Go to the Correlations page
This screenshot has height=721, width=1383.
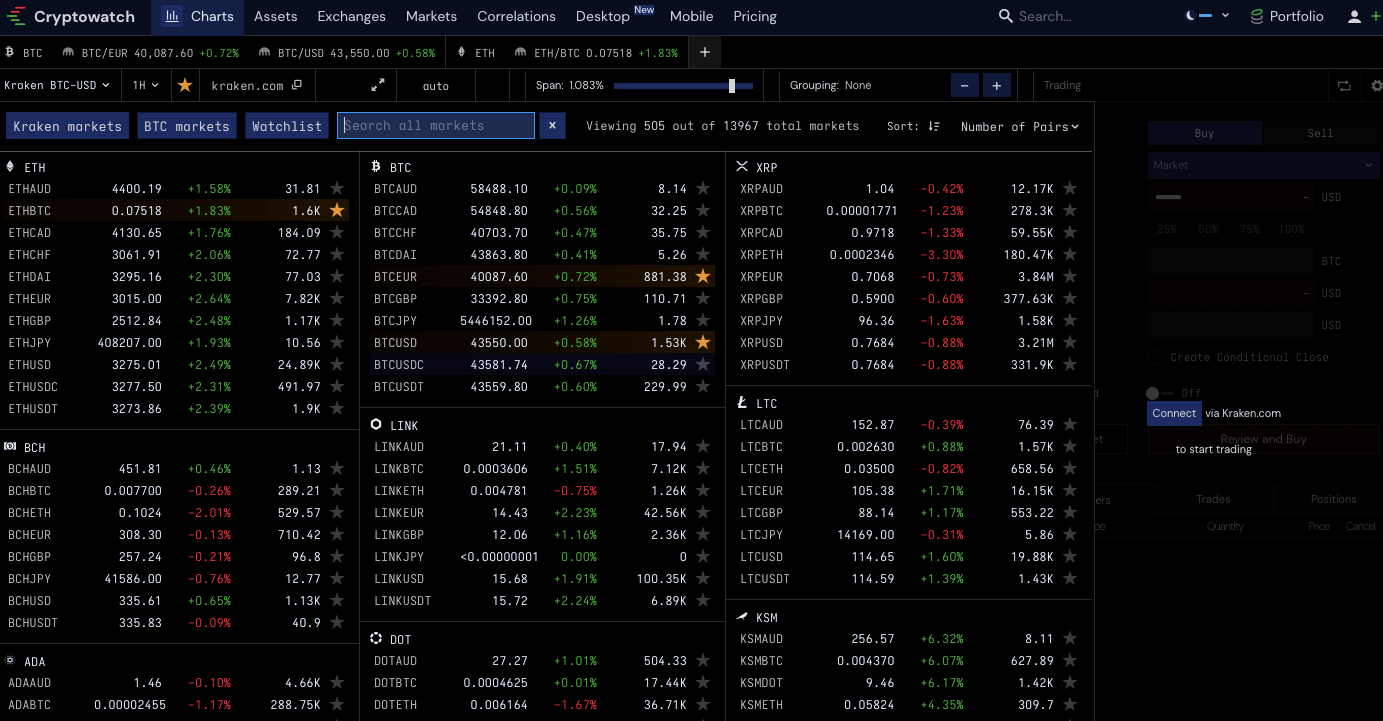pyautogui.click(x=516, y=16)
